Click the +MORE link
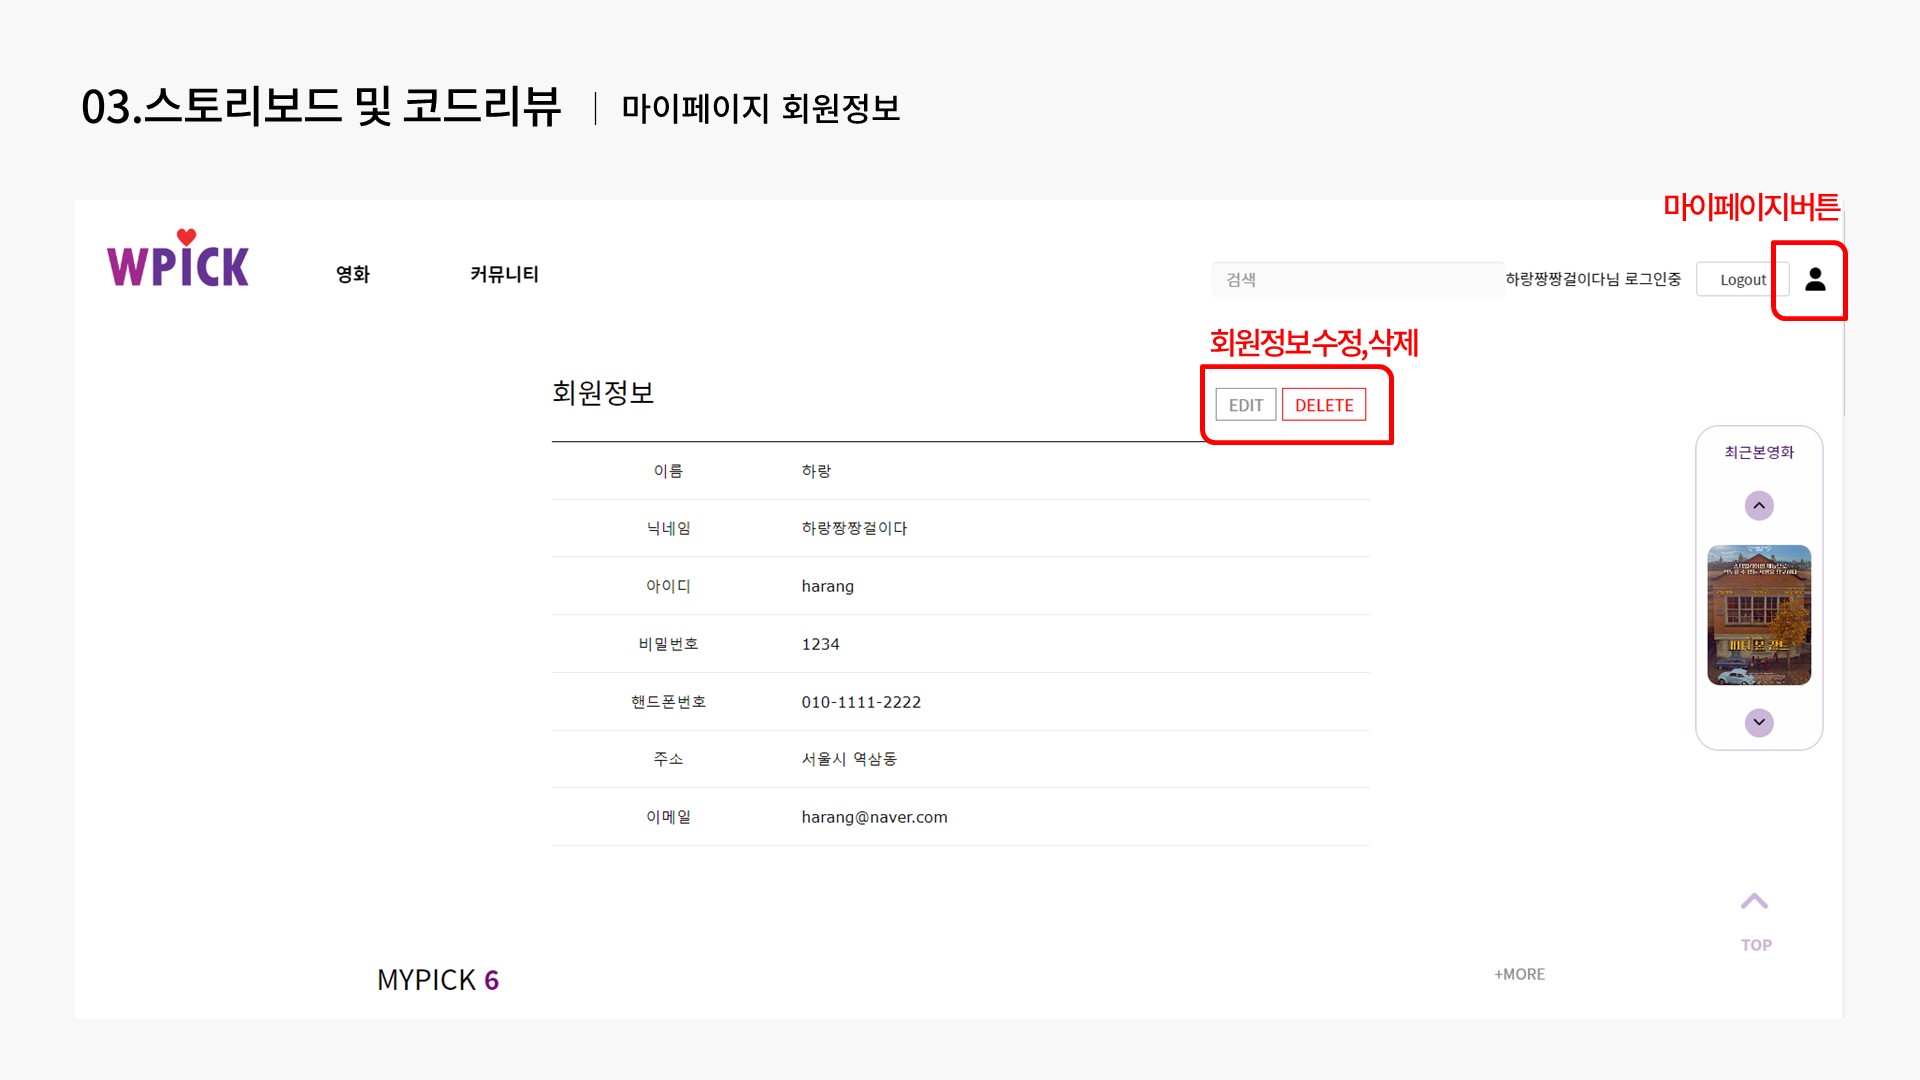This screenshot has width=1920, height=1080. 1519,974
